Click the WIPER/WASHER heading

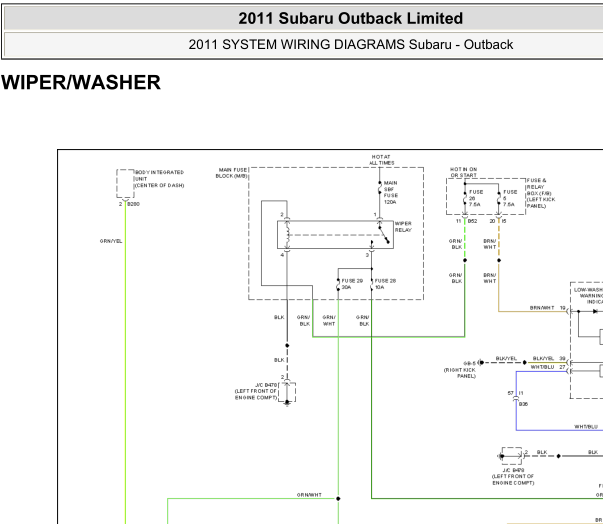click(x=81, y=82)
